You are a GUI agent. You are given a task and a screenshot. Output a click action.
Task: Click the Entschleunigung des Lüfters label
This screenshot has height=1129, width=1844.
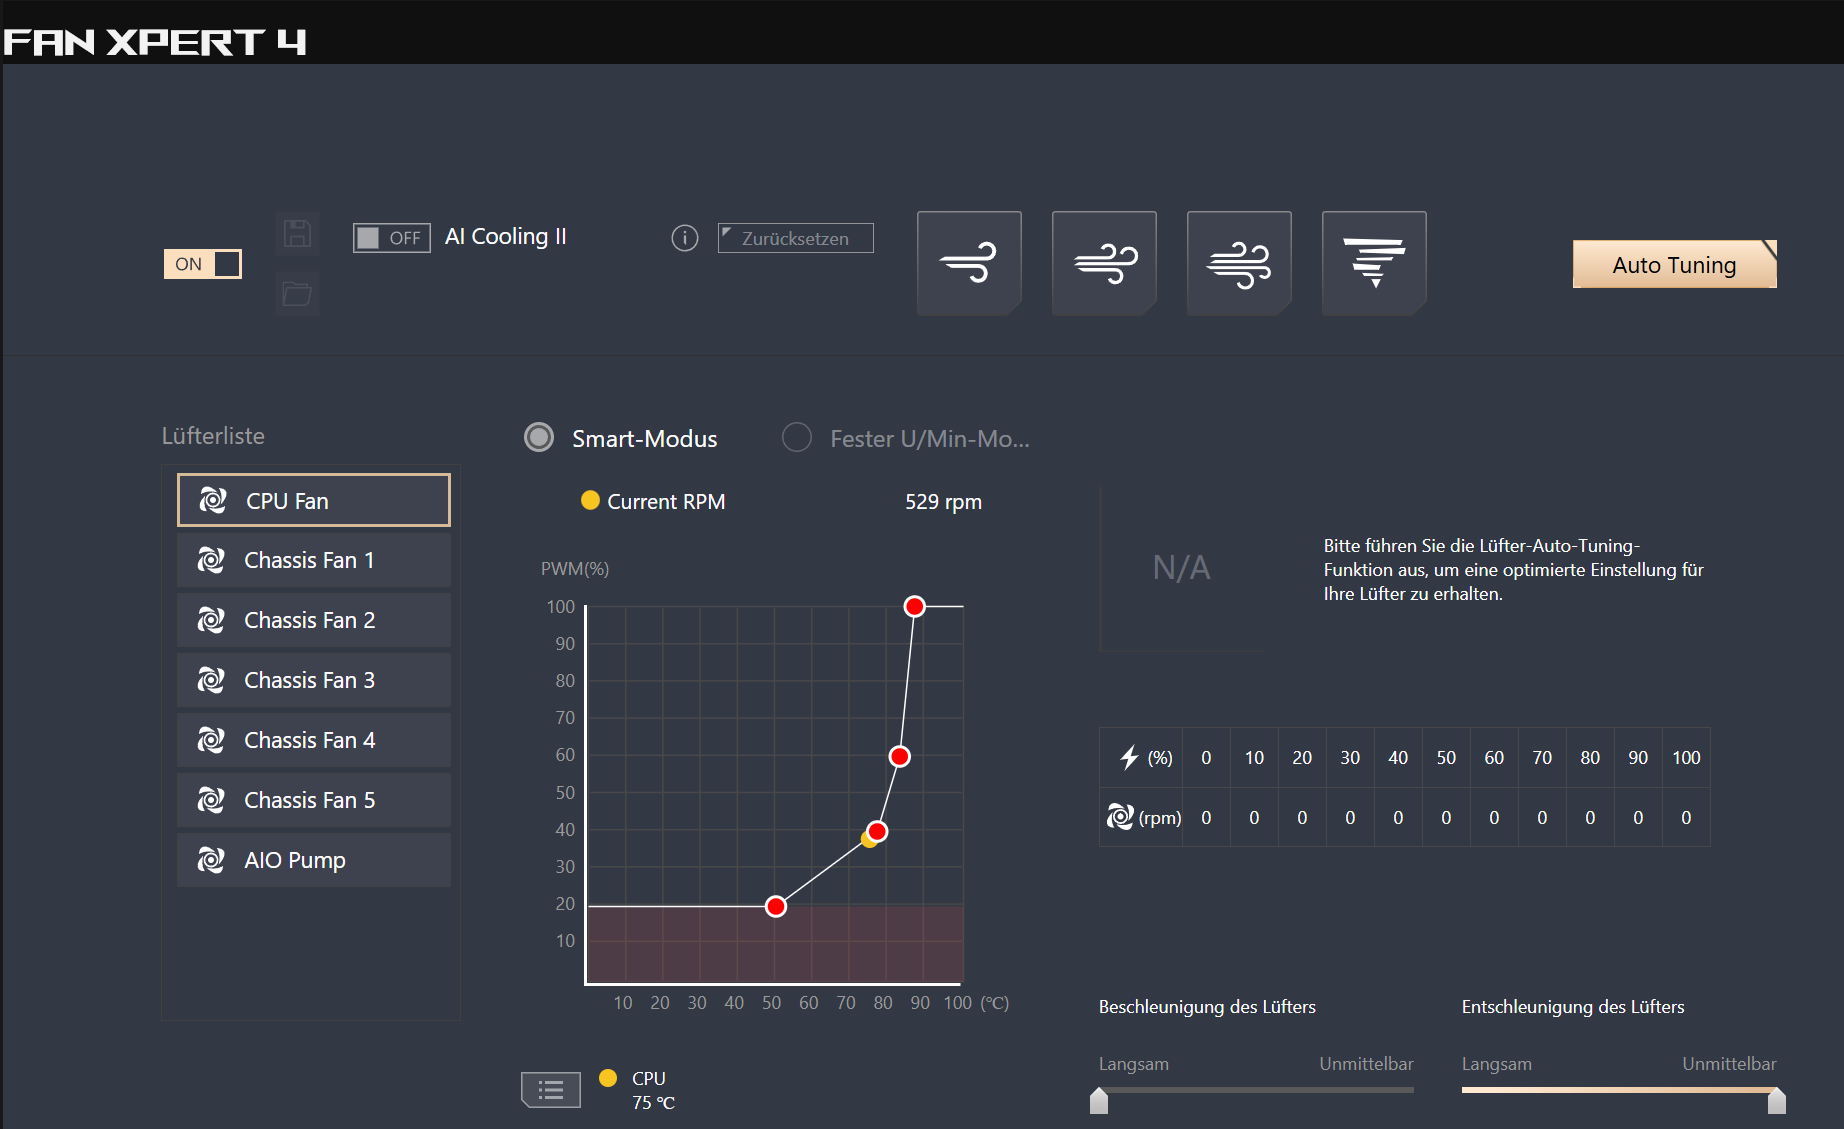pyautogui.click(x=1573, y=1006)
